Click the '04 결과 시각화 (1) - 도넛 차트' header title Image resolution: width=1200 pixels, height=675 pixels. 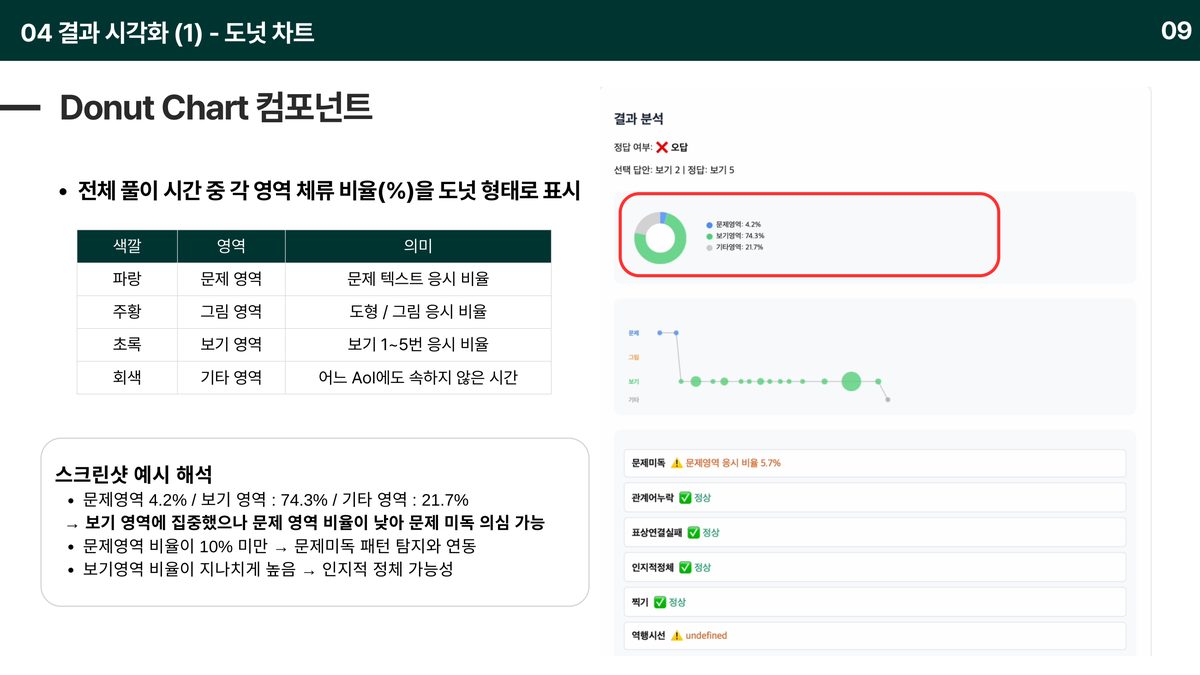(168, 32)
